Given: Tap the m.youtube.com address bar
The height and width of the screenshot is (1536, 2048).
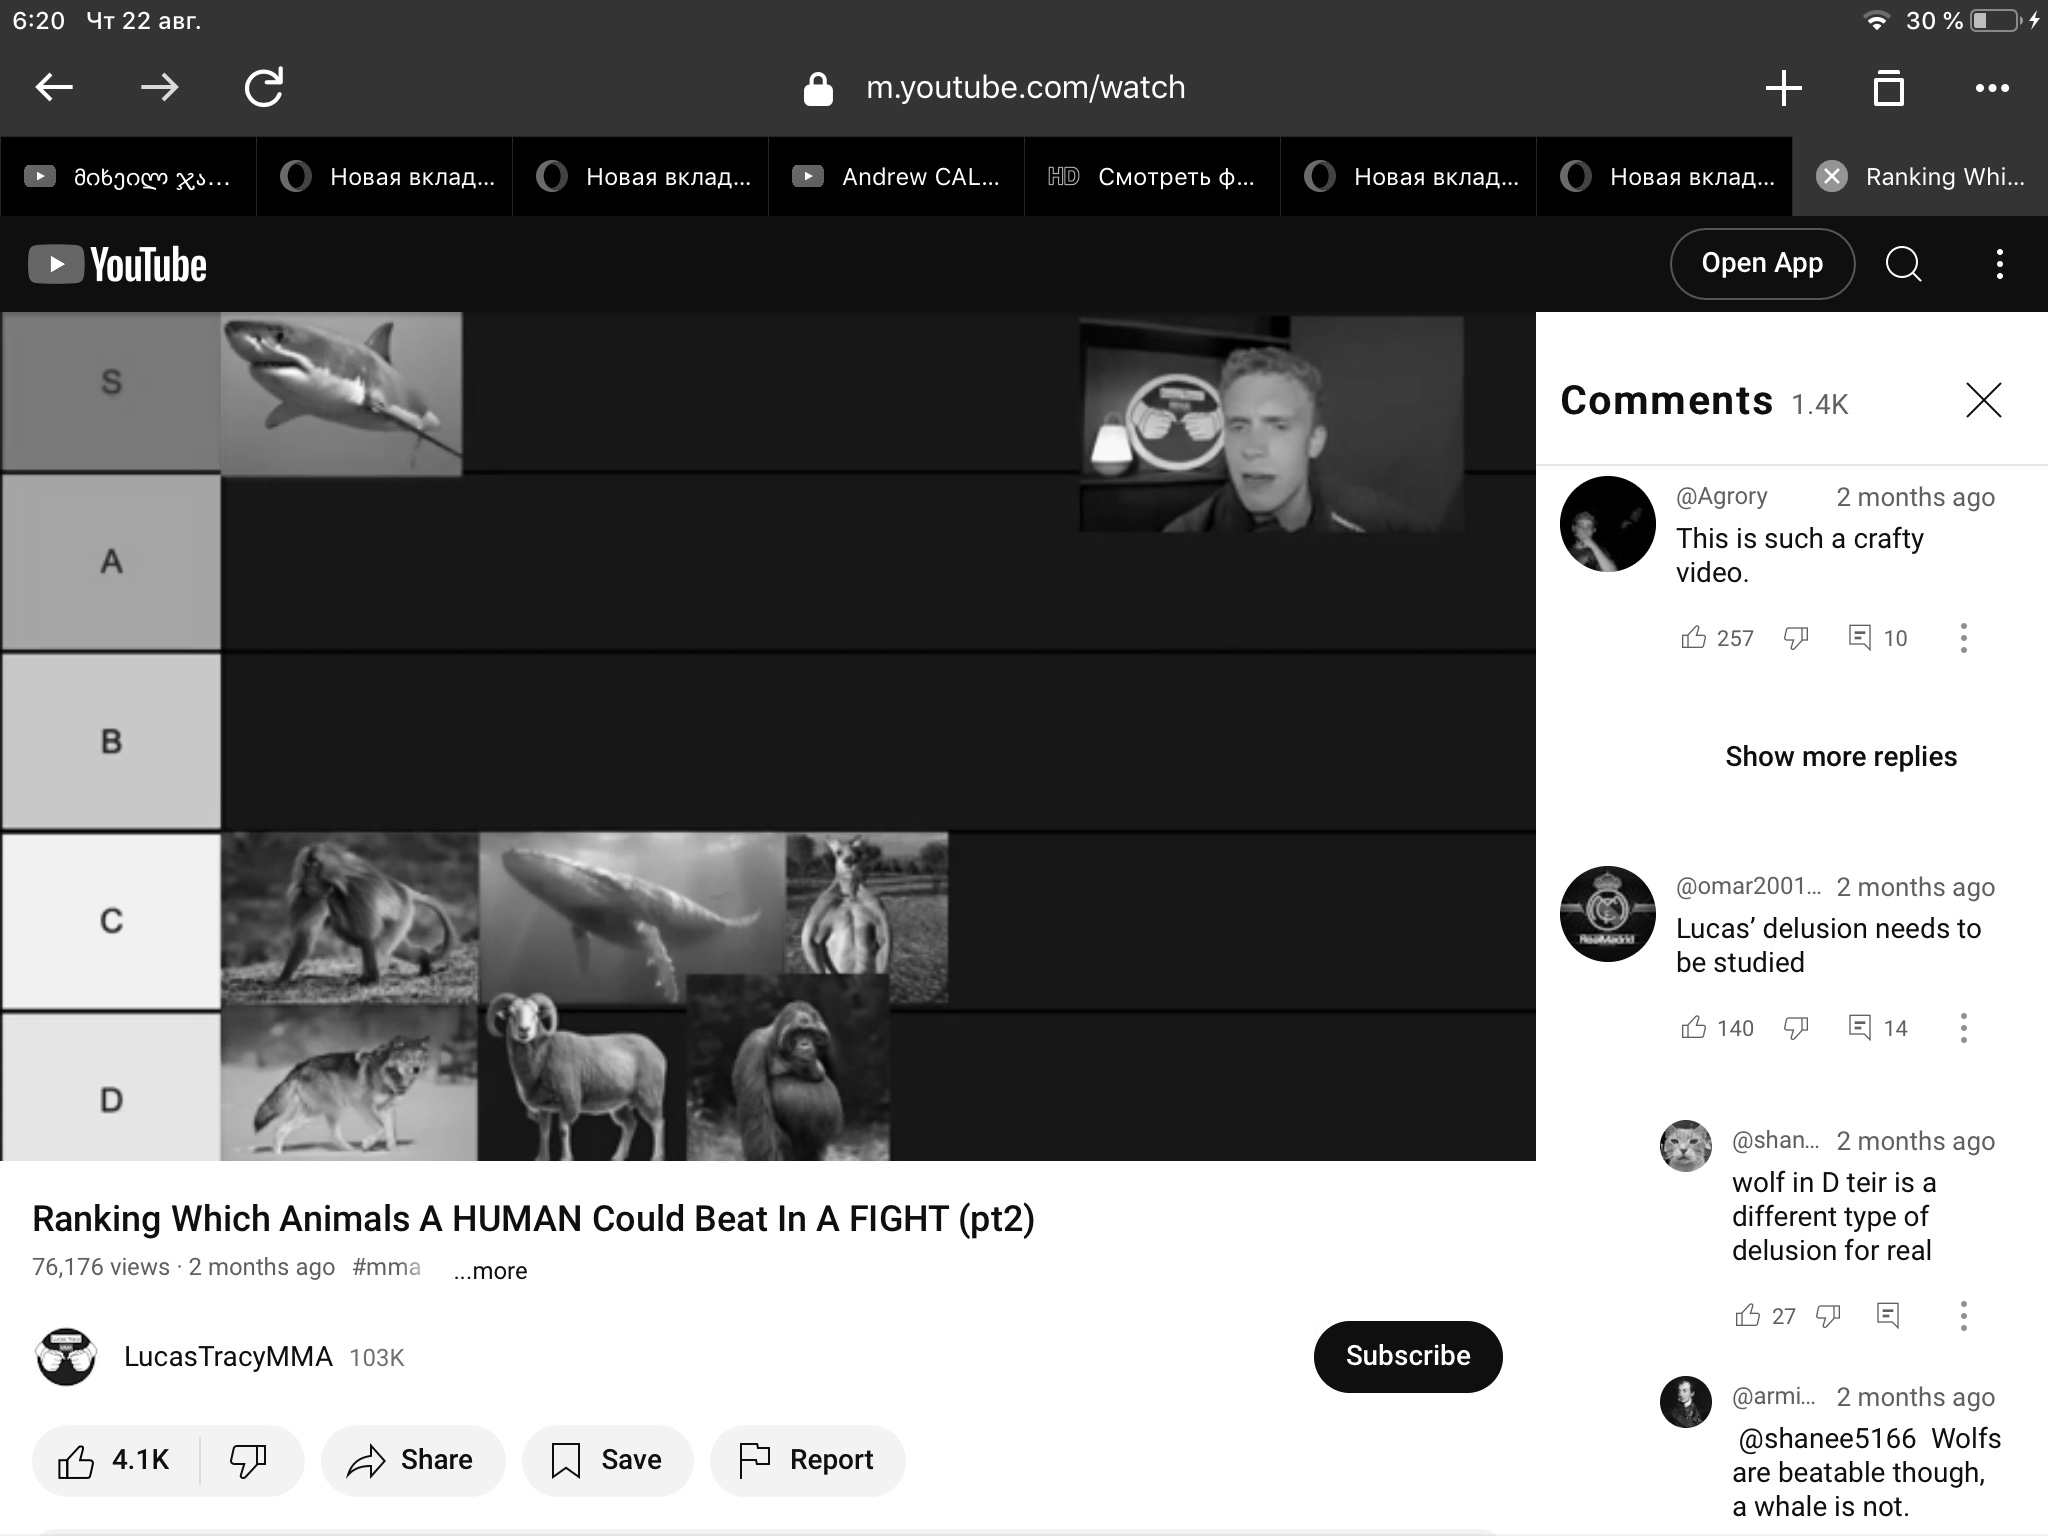Looking at the screenshot, I should pyautogui.click(x=1024, y=88).
